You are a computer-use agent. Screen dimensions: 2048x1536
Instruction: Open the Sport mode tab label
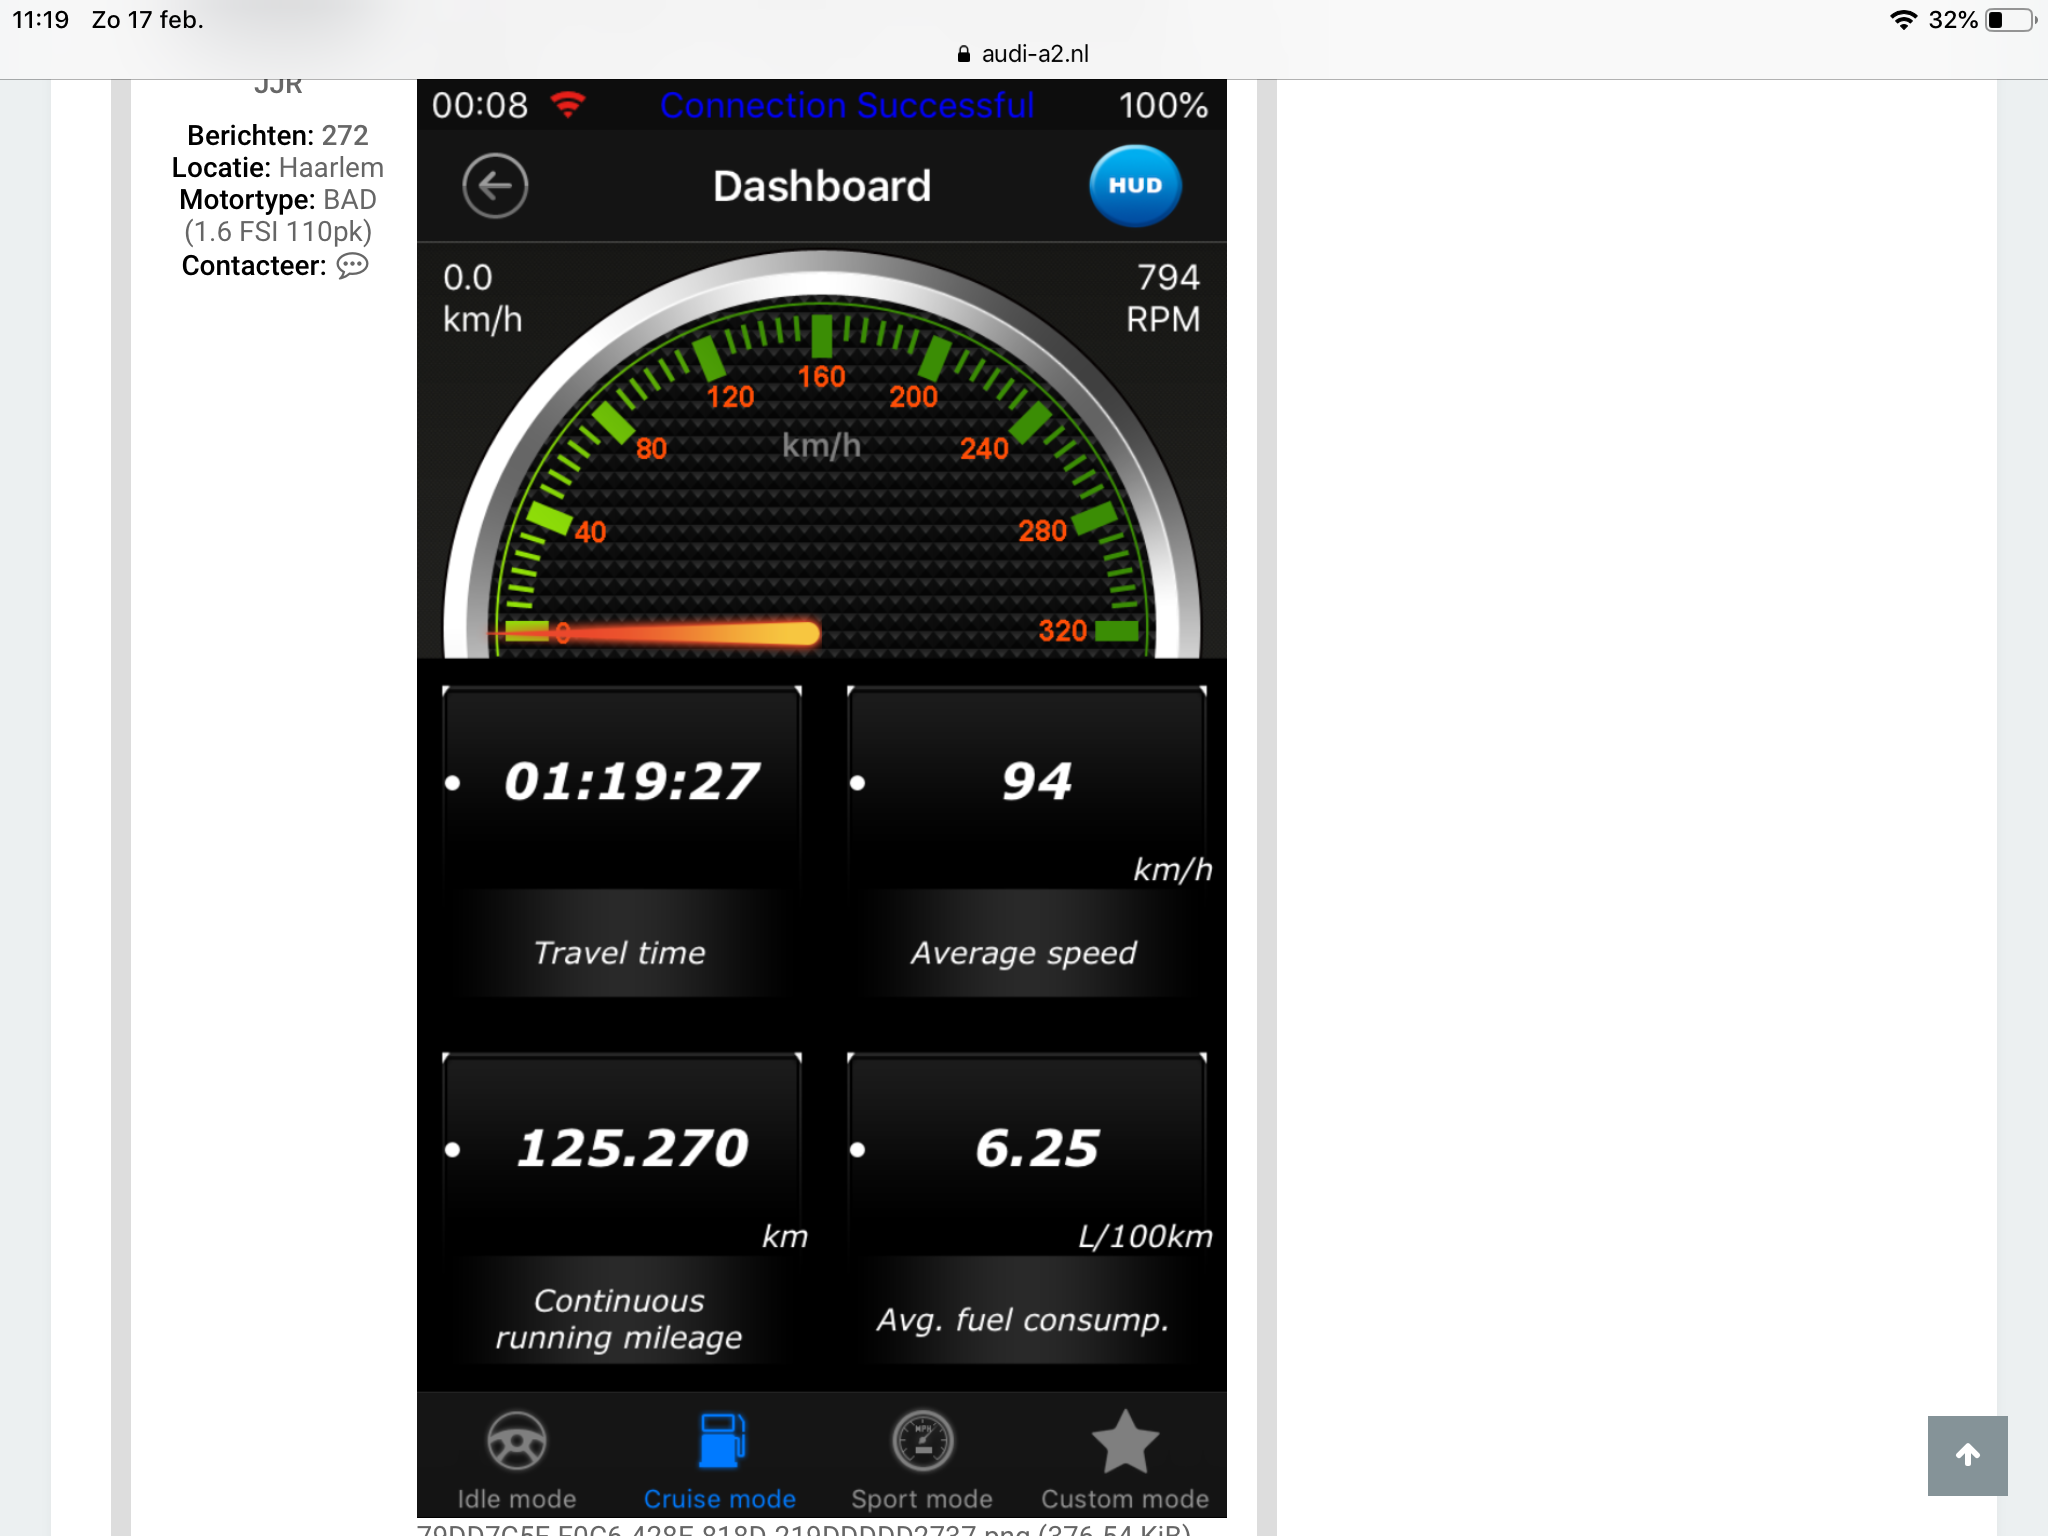tap(922, 1498)
